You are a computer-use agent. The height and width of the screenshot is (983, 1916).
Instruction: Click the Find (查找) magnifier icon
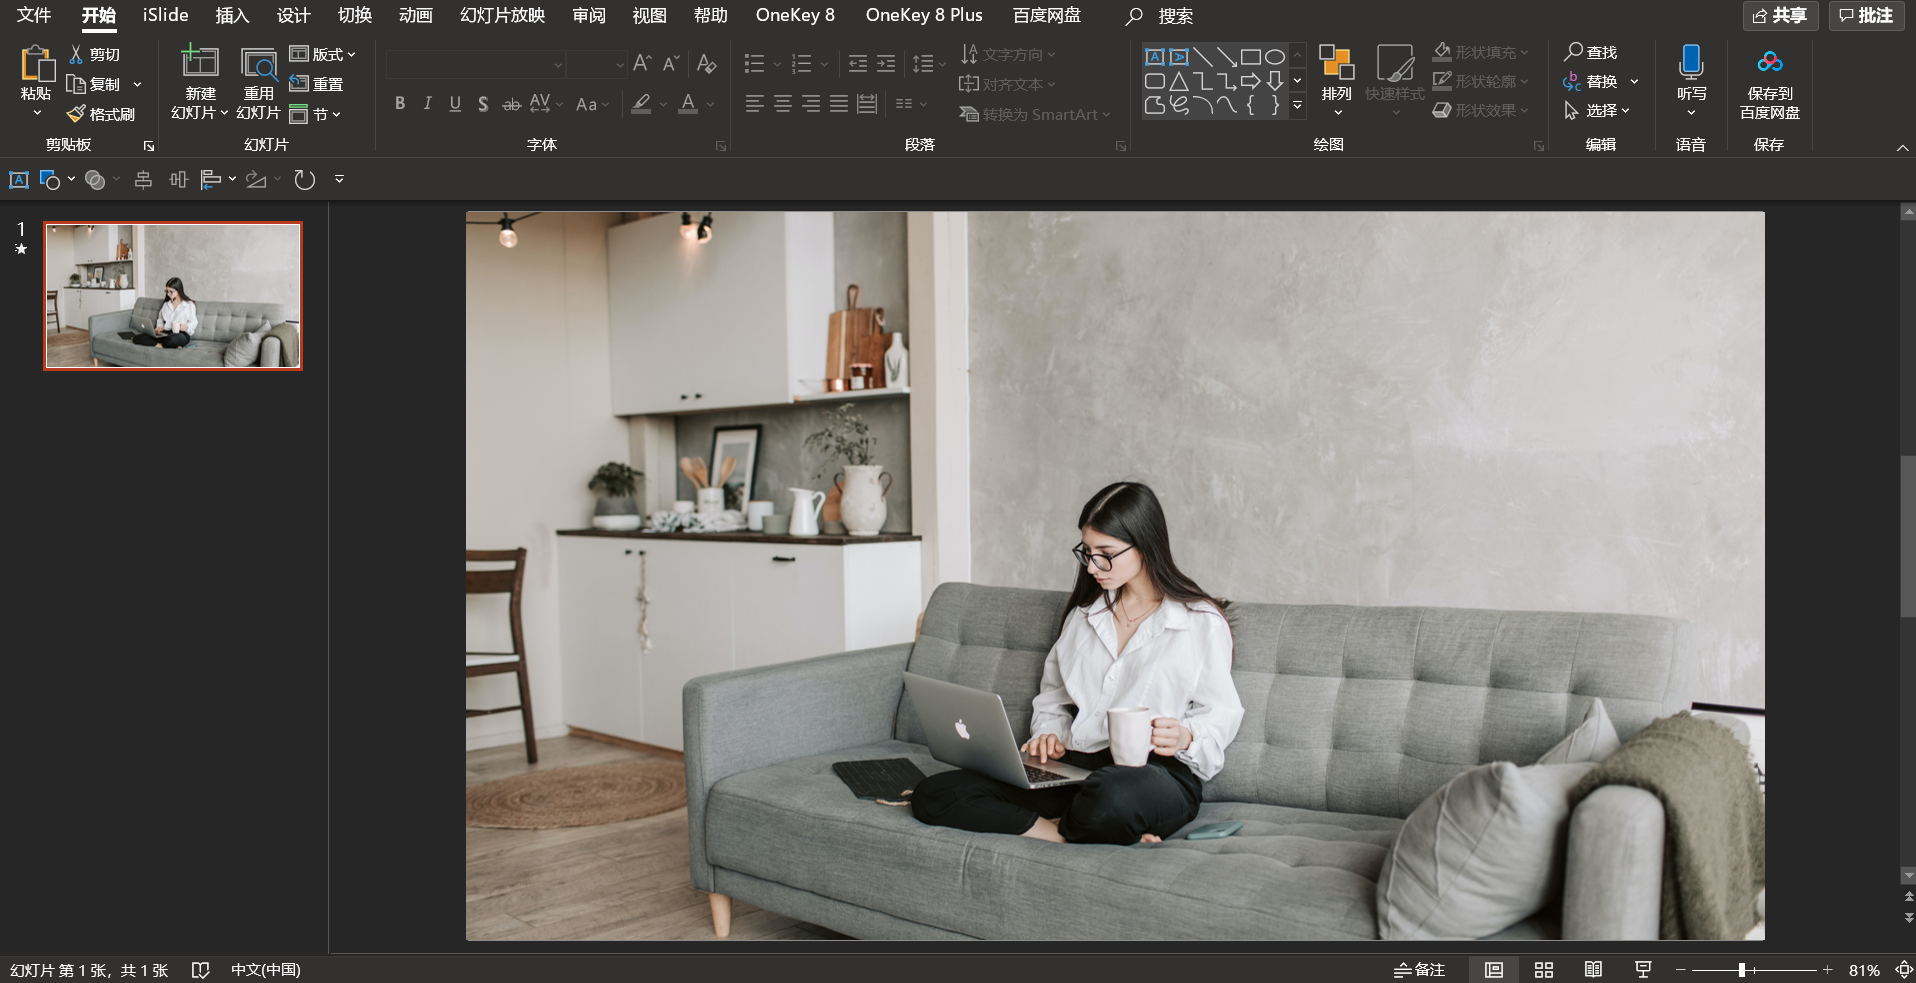[x=1574, y=52]
